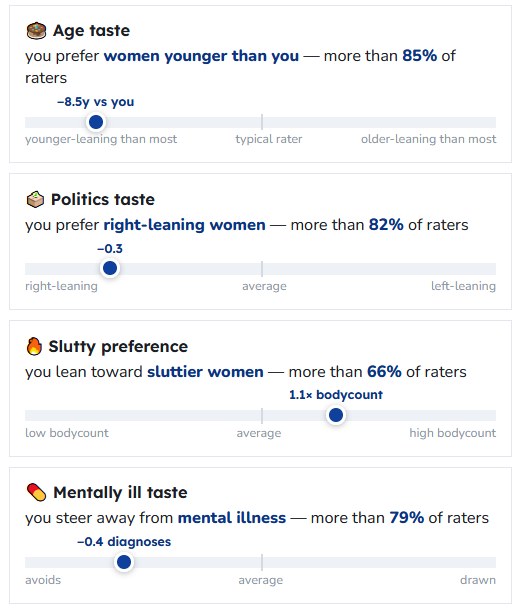Click the 'typical rater' midpoint label
This screenshot has width=520, height=610.
269,139
